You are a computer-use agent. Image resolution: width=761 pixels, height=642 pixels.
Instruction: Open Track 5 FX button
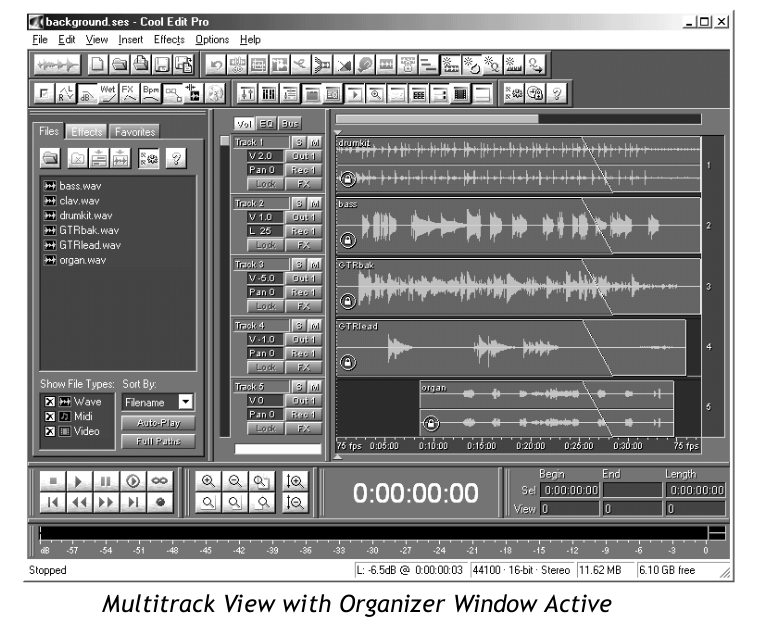pos(303,429)
